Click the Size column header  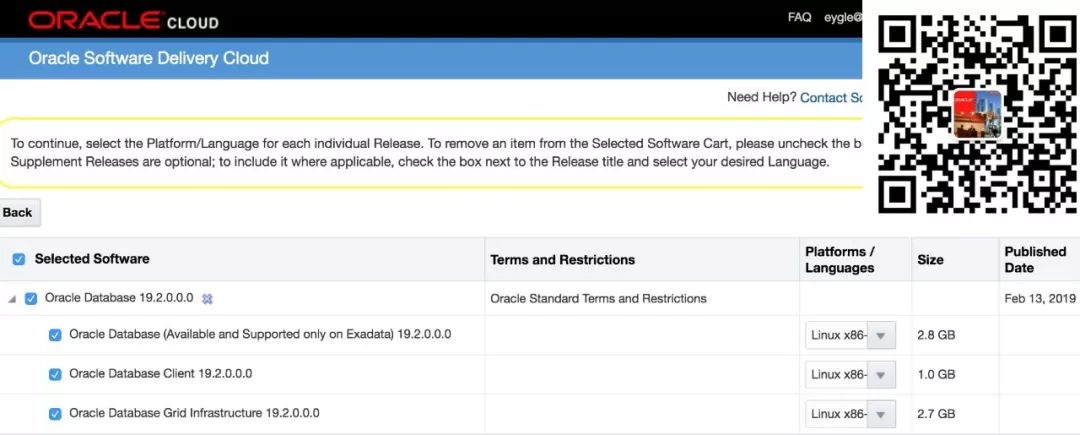930,259
